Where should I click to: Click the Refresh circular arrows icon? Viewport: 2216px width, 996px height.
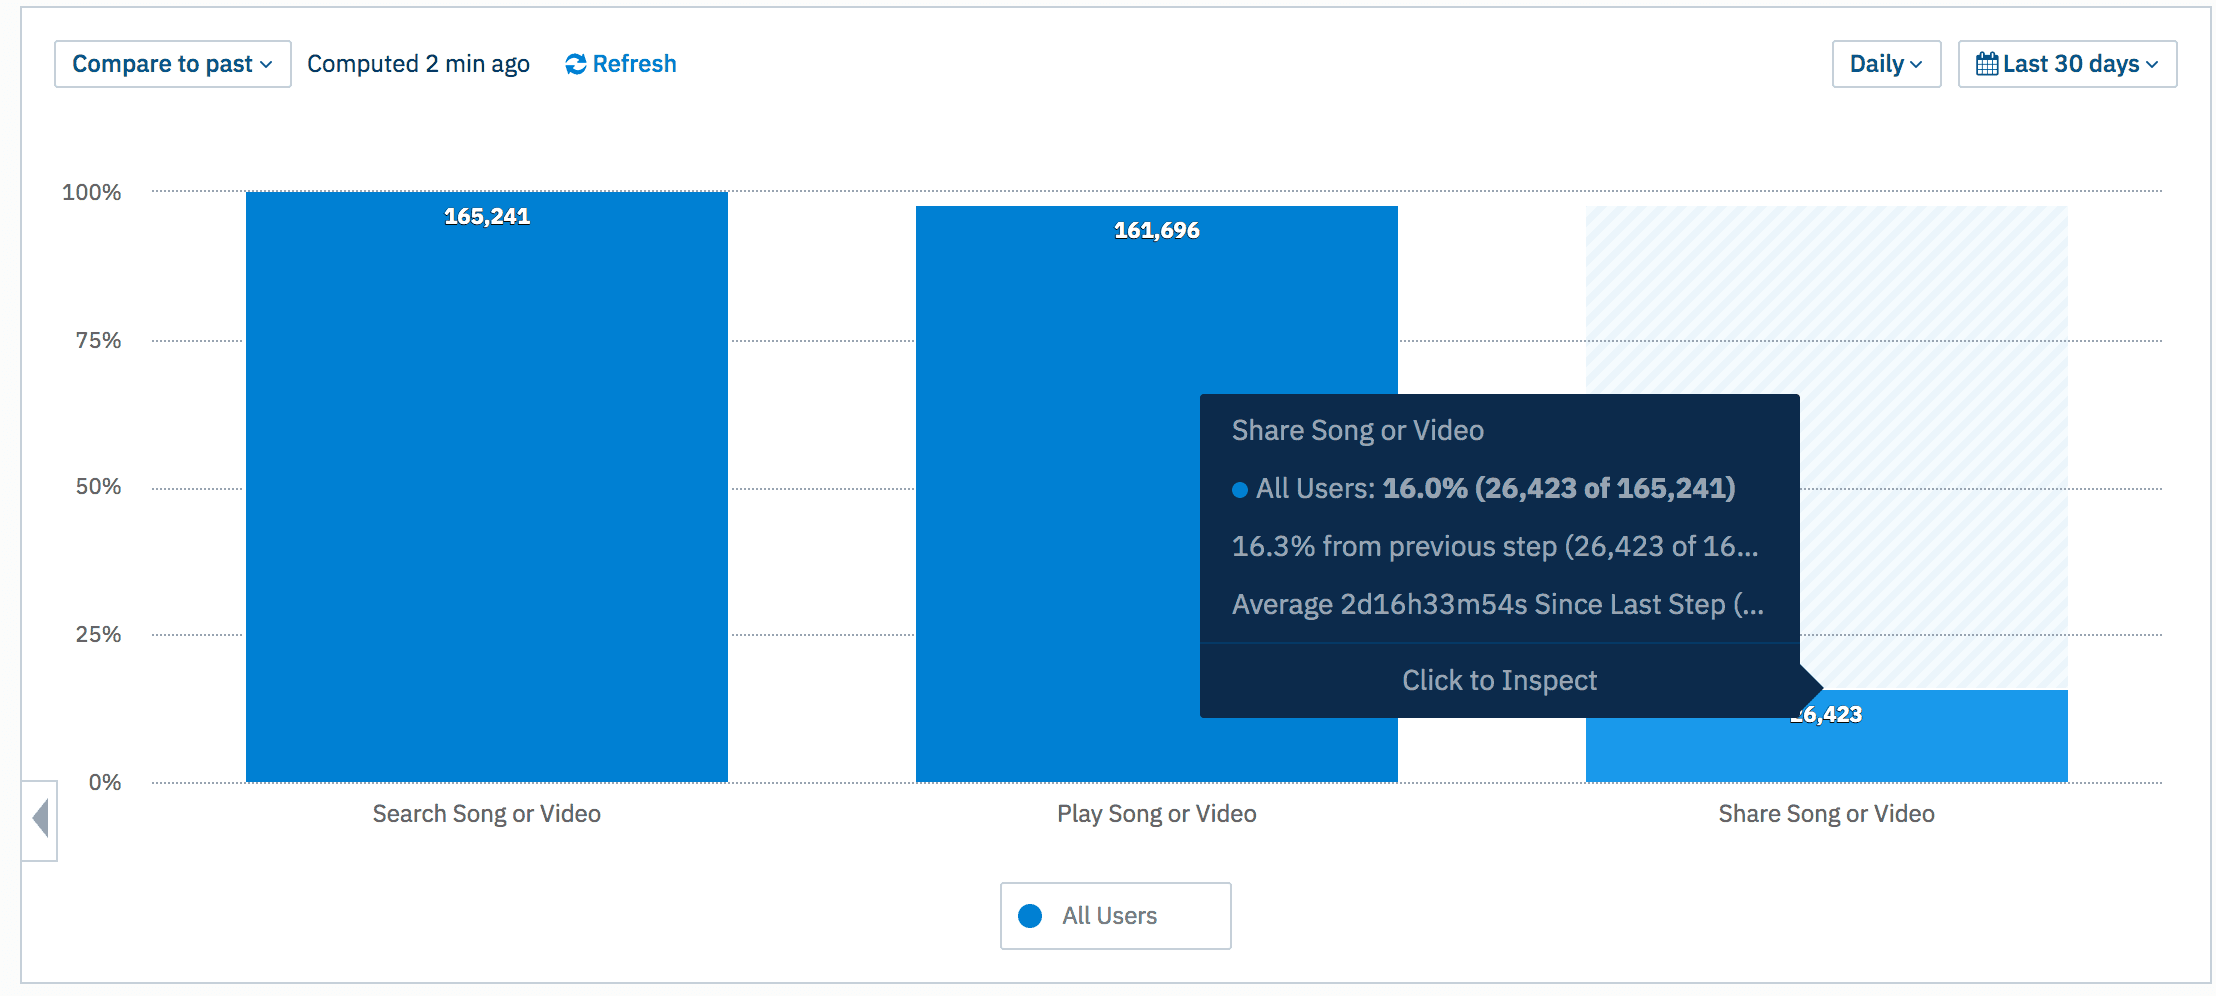[x=575, y=64]
